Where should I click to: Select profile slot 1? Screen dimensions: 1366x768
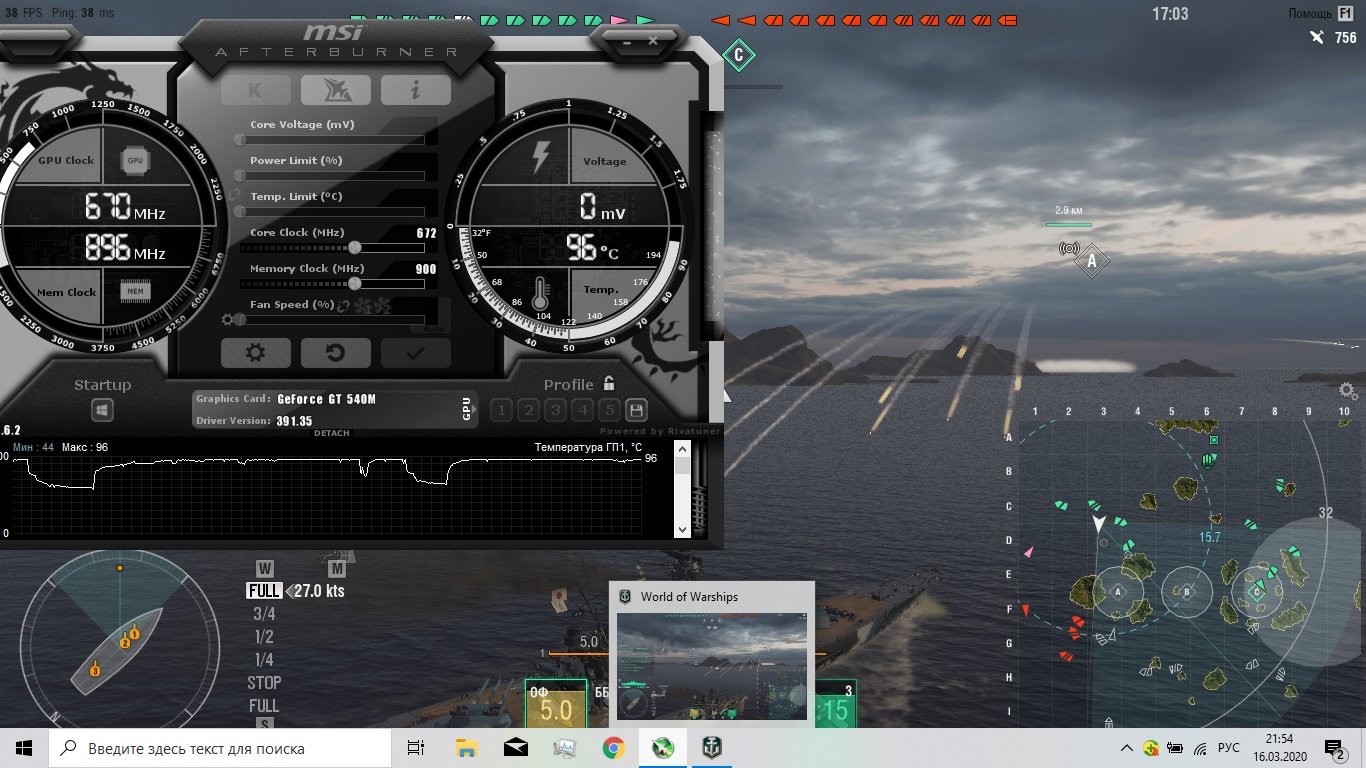[501, 410]
